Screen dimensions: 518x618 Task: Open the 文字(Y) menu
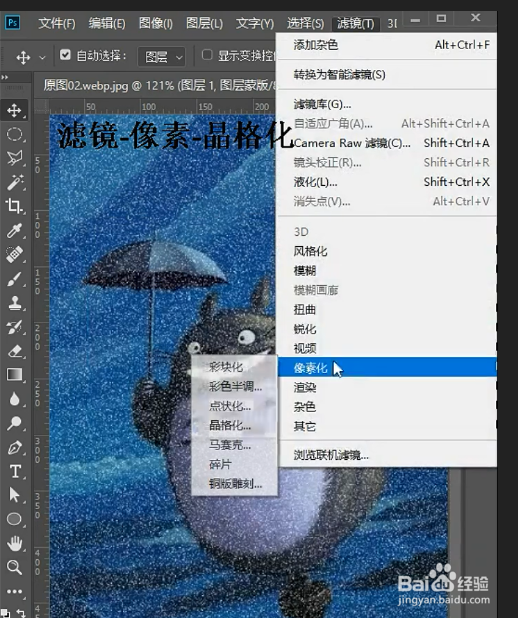[x=255, y=23]
